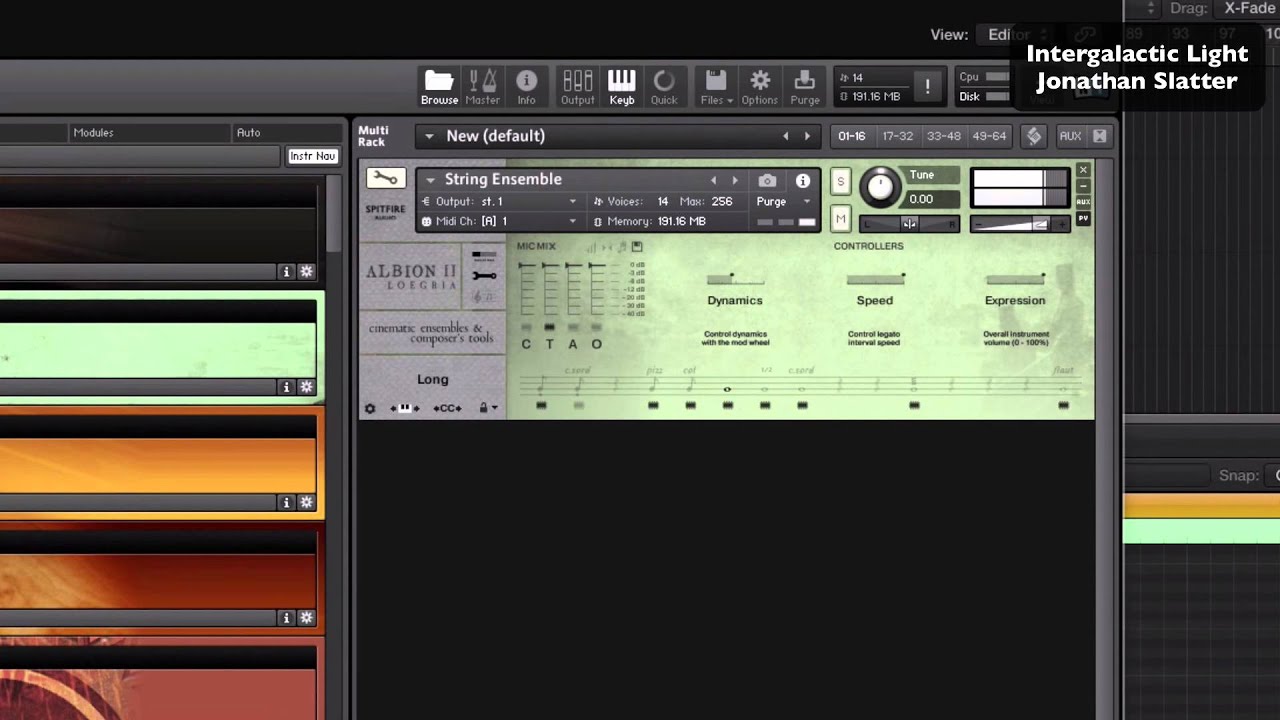The width and height of the screenshot is (1280, 720).
Task: Show the Master editor metronome panel
Action: click(x=482, y=87)
